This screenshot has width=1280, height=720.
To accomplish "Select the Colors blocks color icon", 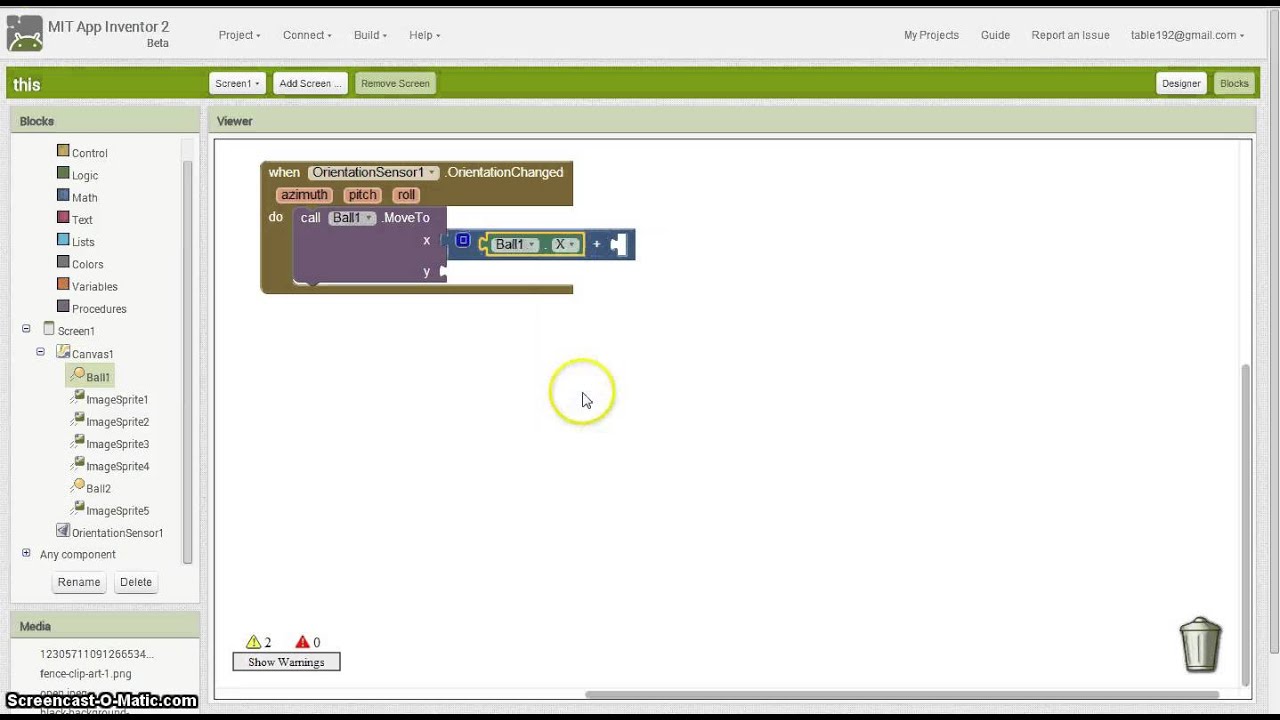I will point(63,263).
